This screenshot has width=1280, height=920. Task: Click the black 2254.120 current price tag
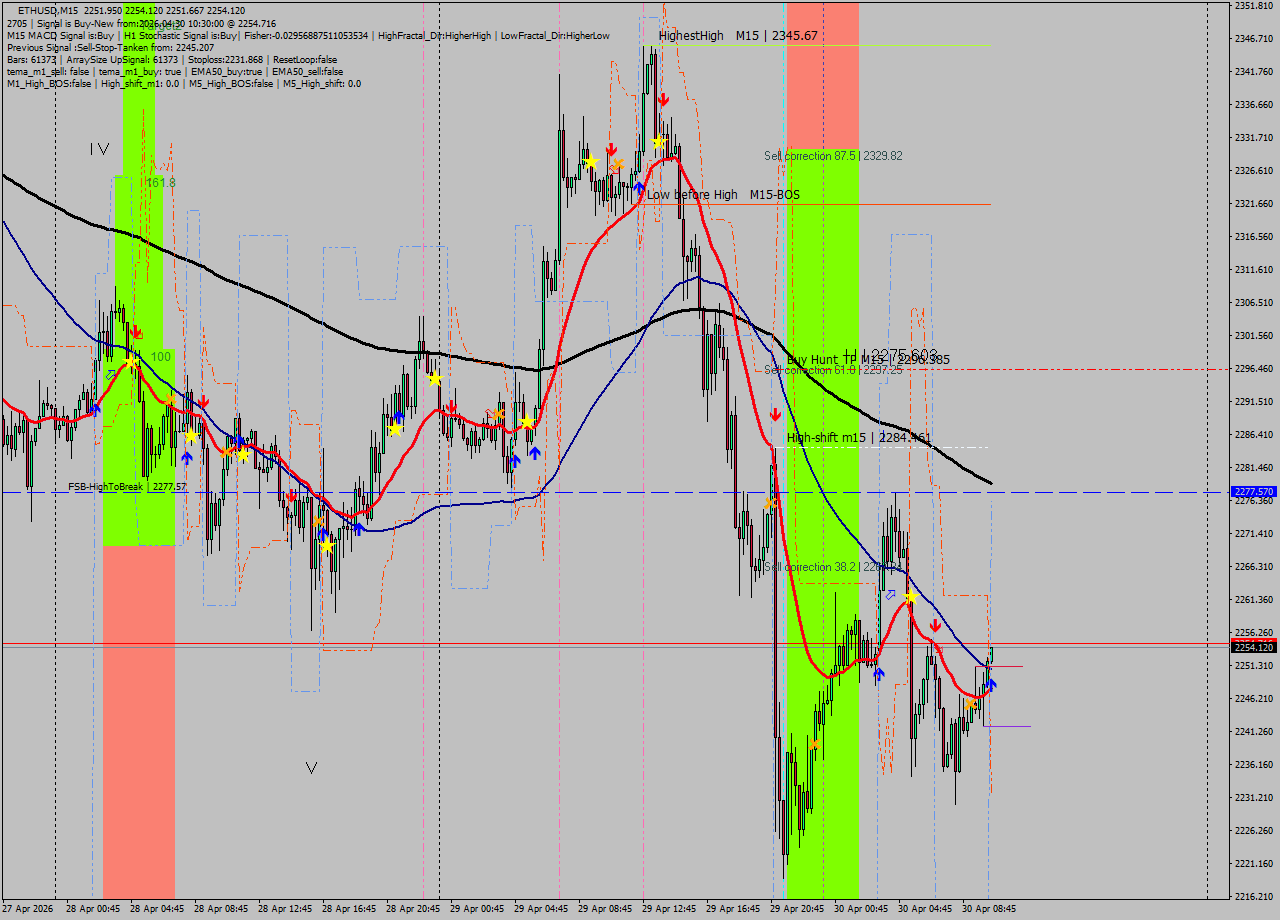point(1253,648)
